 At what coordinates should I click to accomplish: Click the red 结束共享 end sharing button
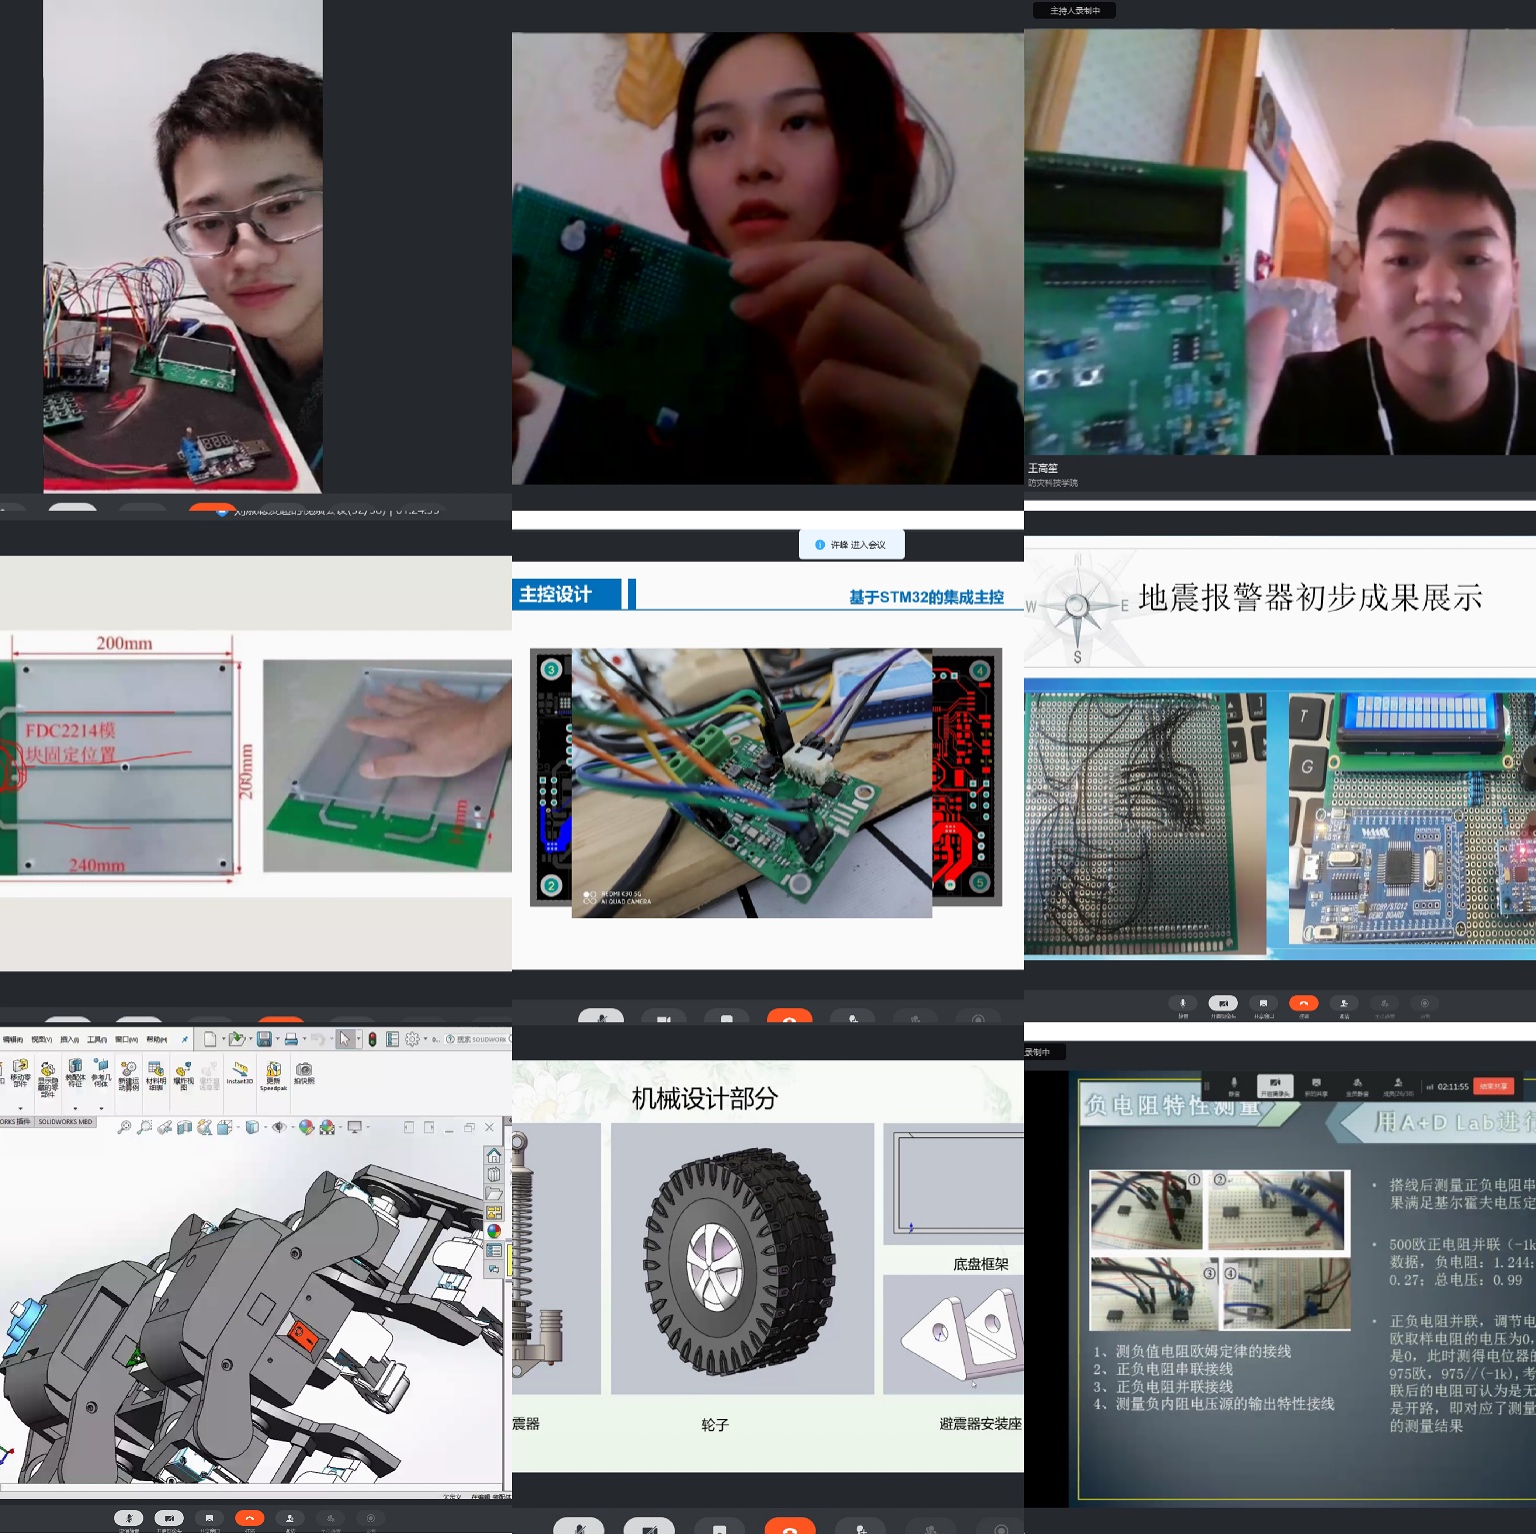[x=1493, y=1086]
